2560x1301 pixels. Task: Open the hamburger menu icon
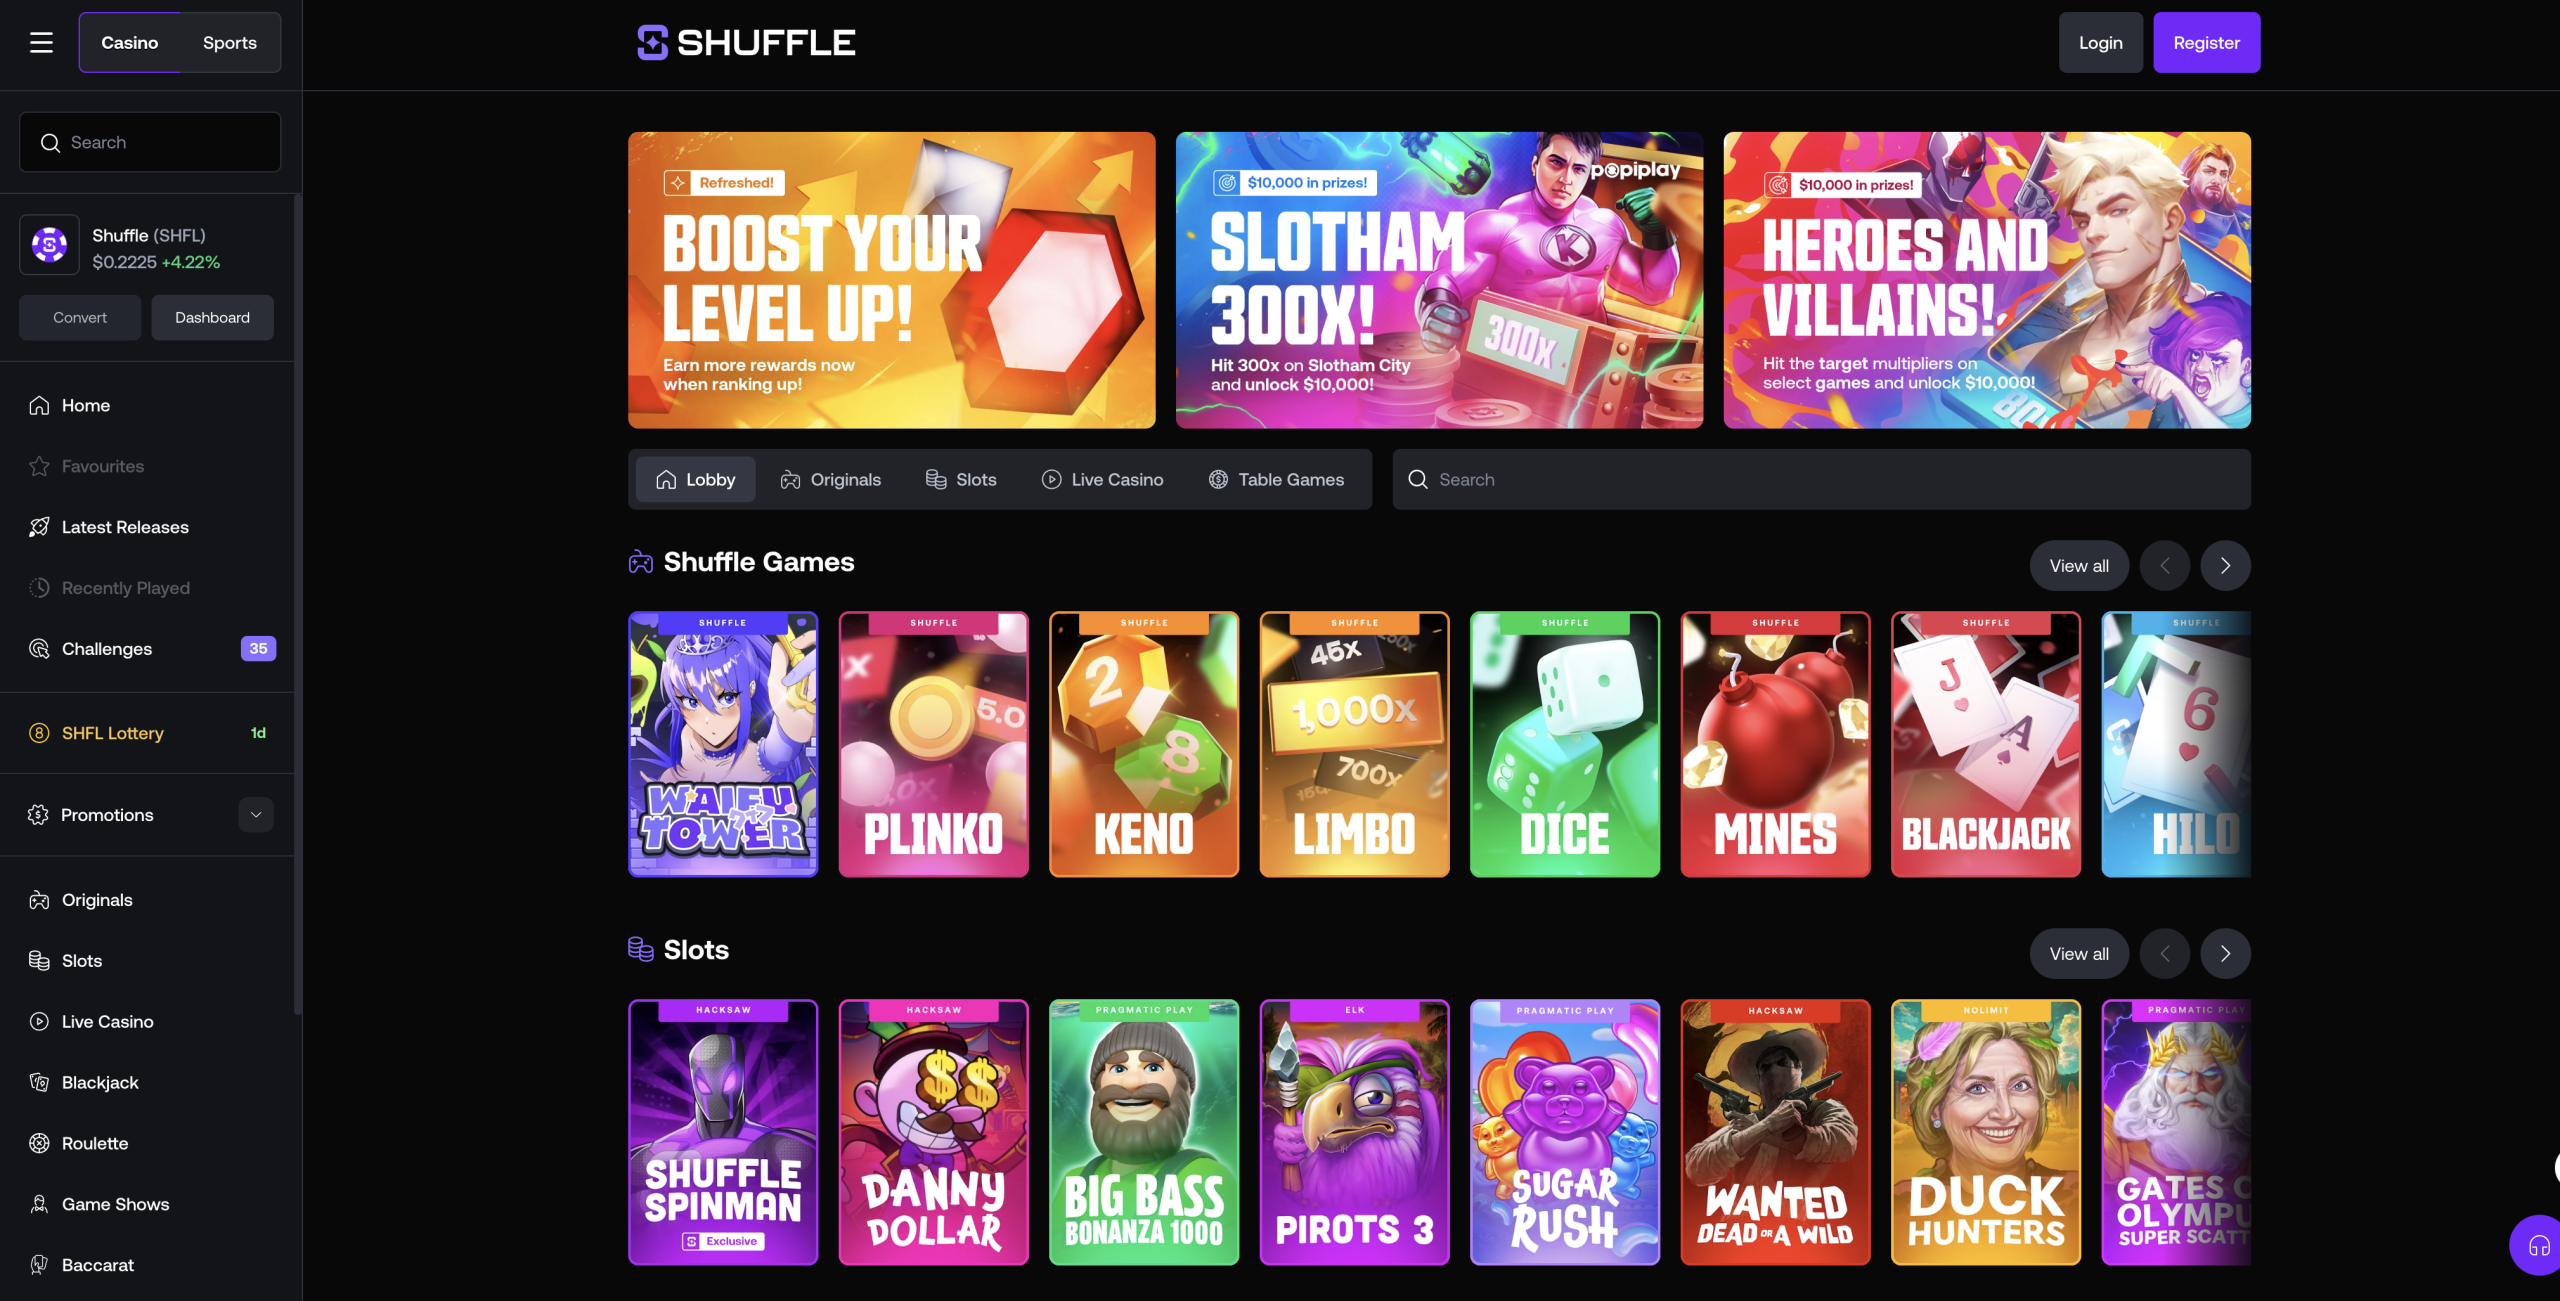tap(41, 43)
